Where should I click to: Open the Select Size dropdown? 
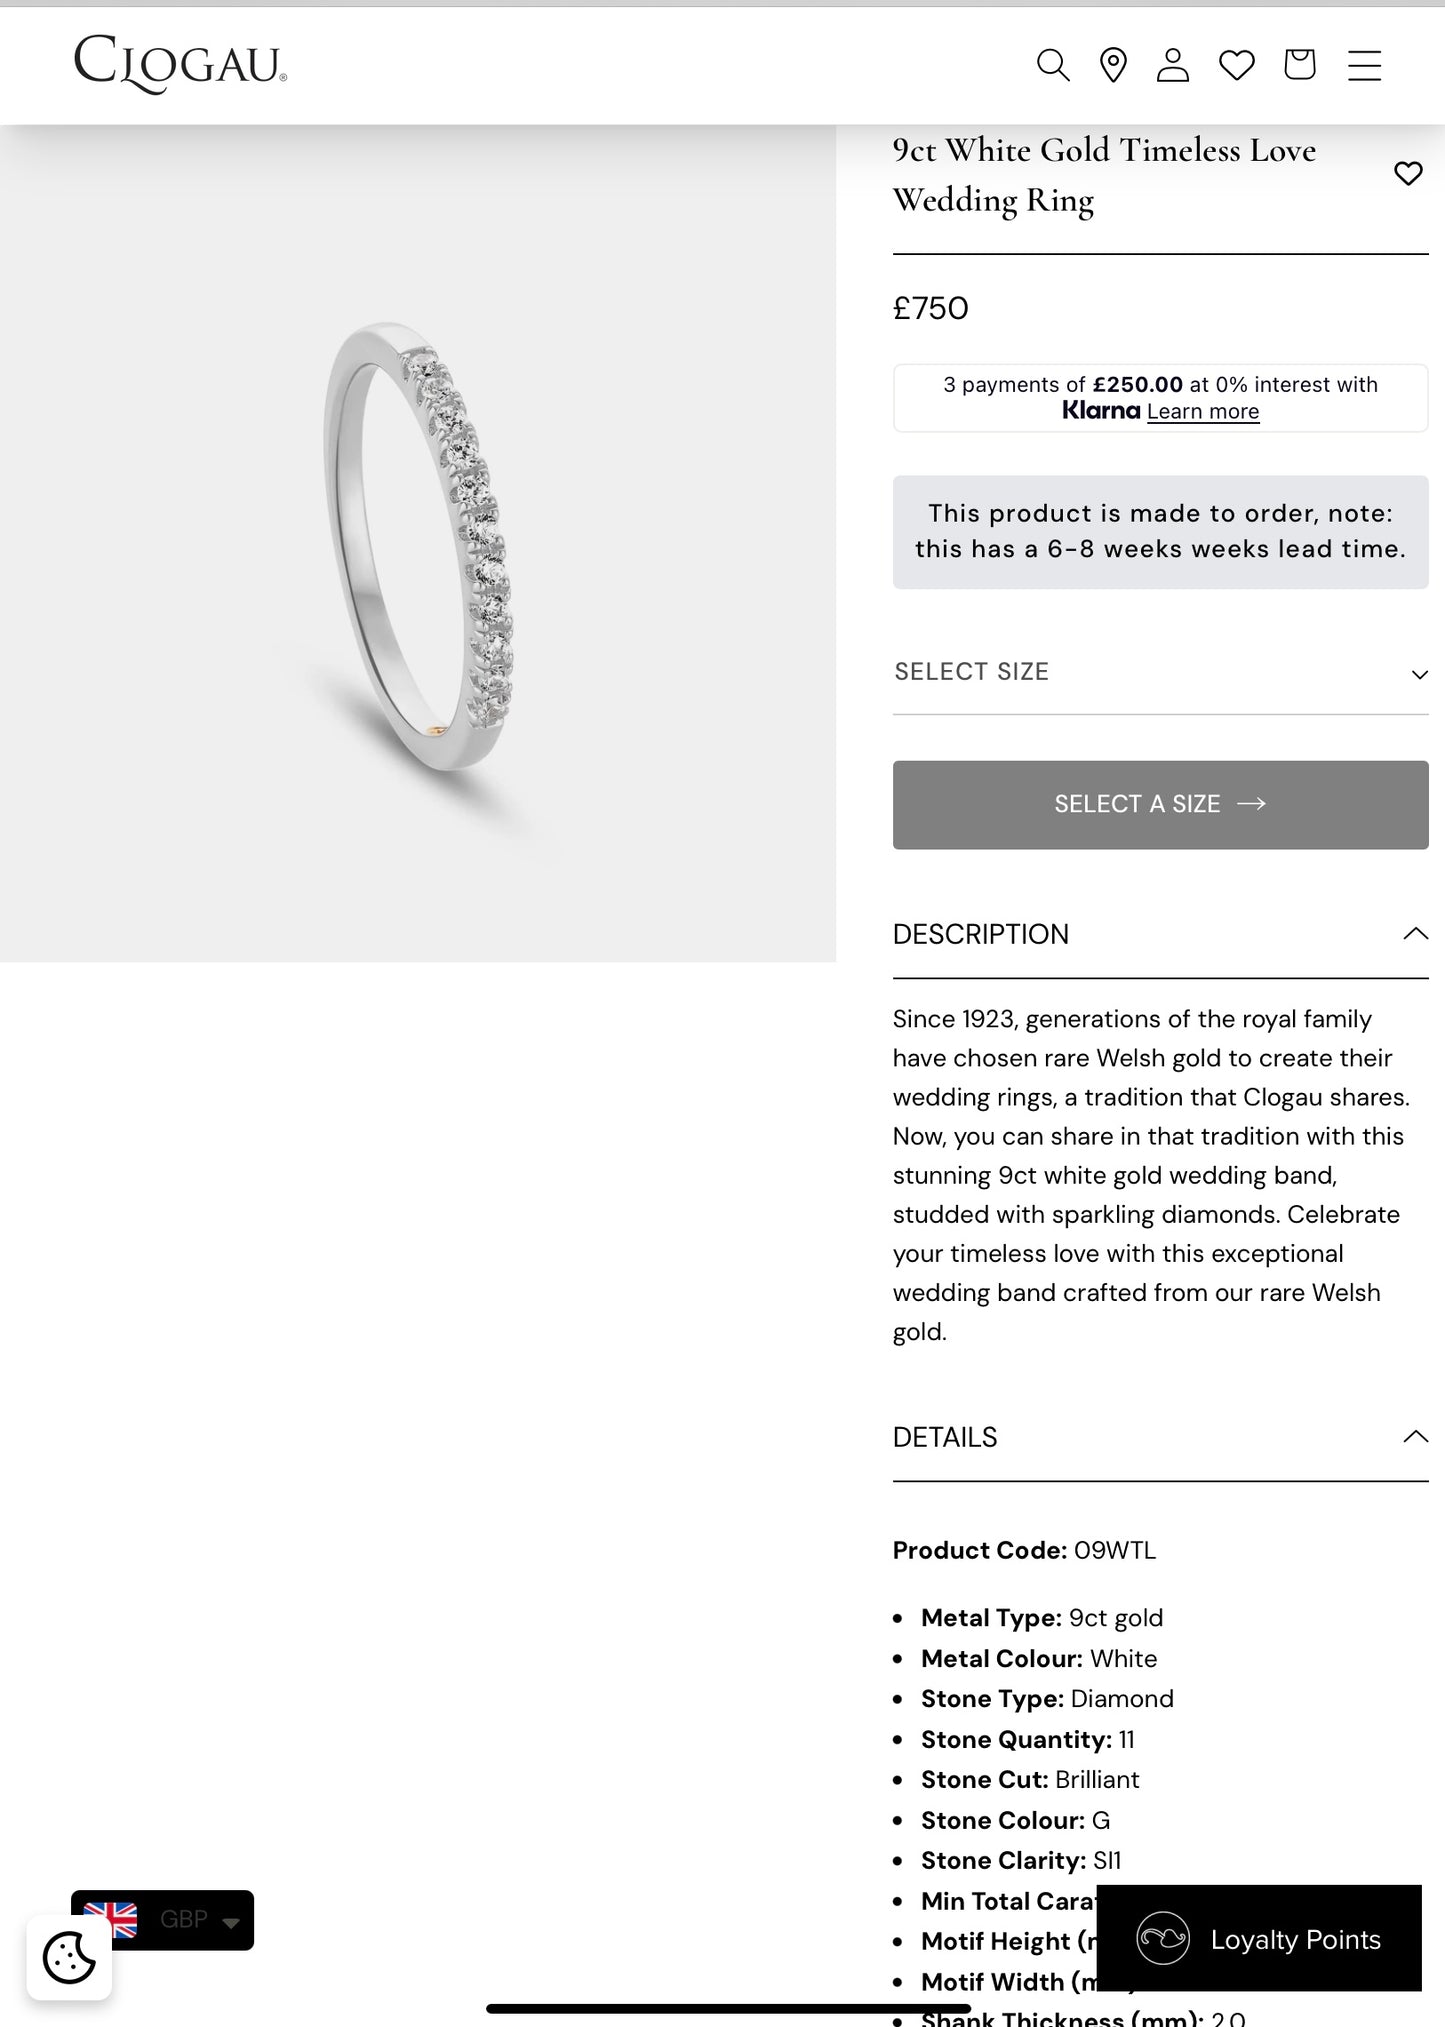[1160, 672]
